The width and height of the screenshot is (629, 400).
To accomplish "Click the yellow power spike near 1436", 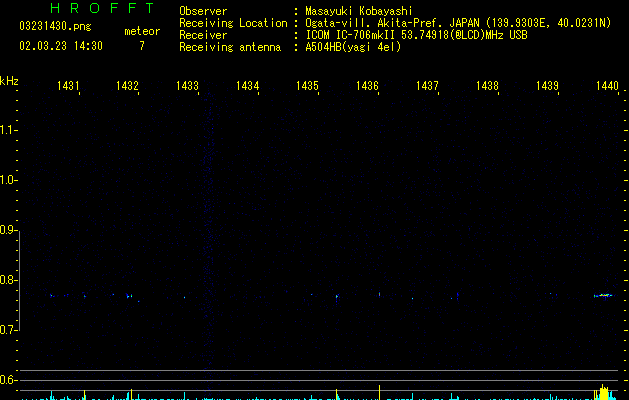I will tap(379, 392).
